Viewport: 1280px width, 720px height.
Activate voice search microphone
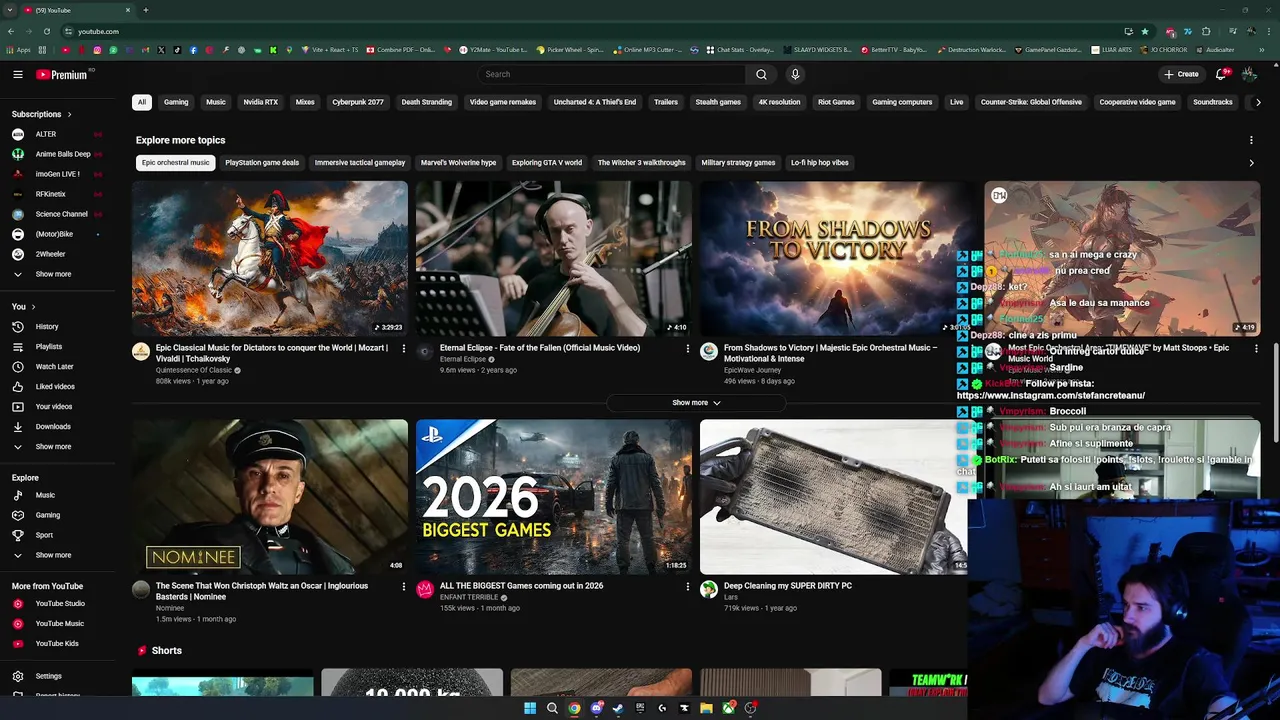pyautogui.click(x=795, y=74)
